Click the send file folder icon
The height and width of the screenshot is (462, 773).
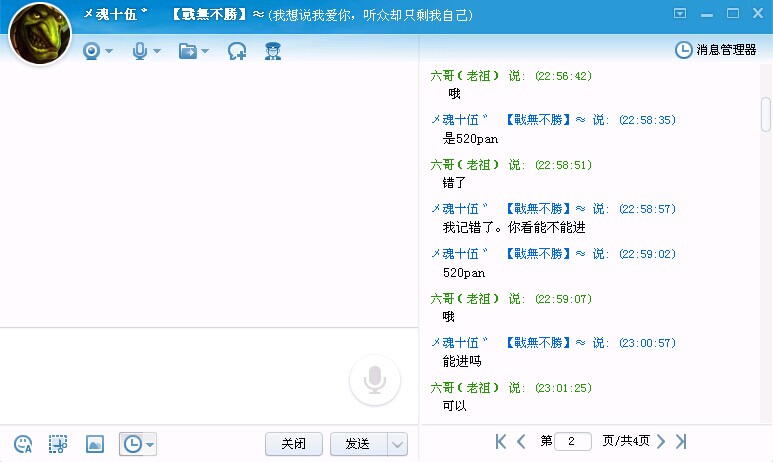pos(187,51)
